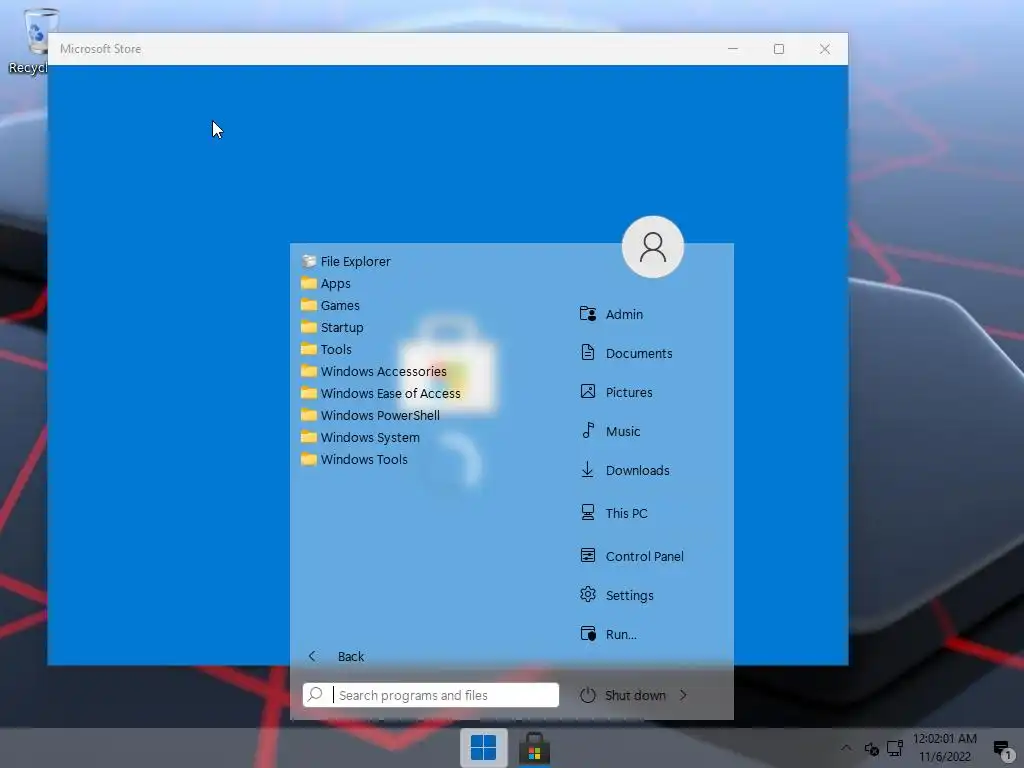Open the Music library

click(x=610, y=431)
